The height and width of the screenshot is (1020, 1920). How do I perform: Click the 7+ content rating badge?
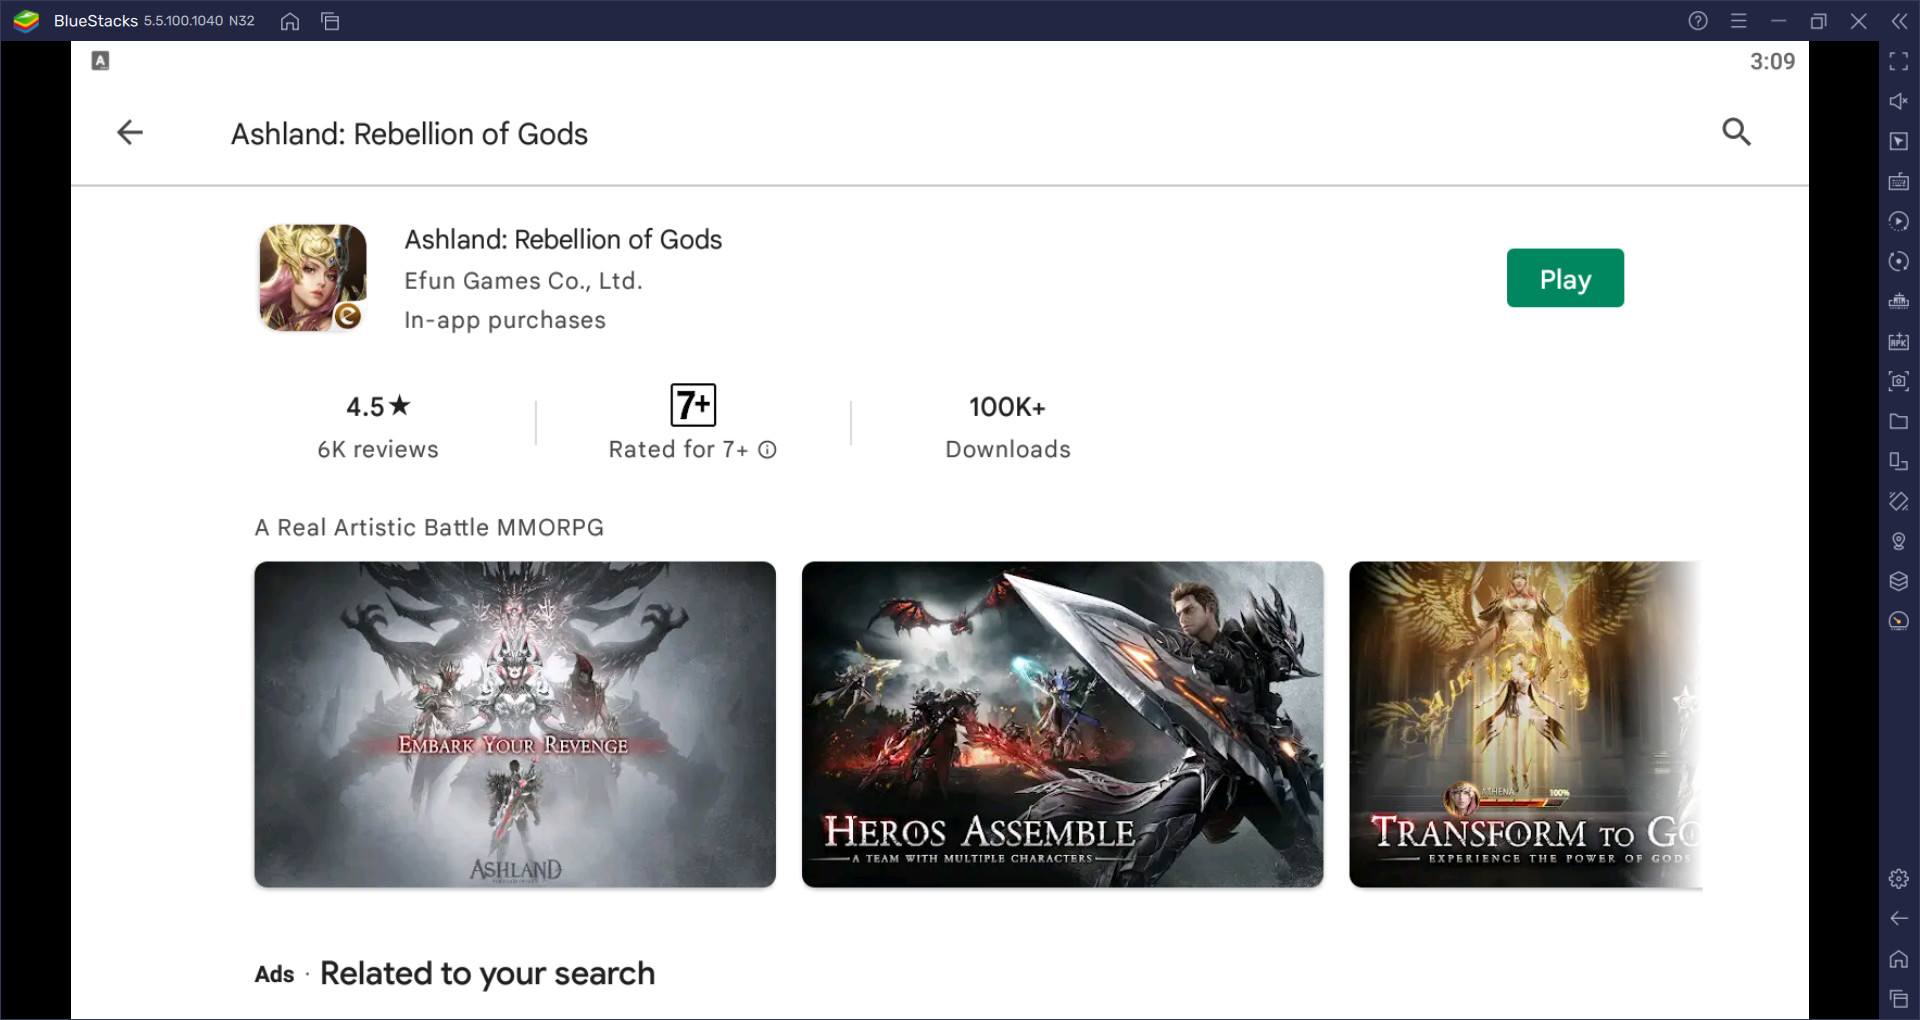(x=693, y=405)
